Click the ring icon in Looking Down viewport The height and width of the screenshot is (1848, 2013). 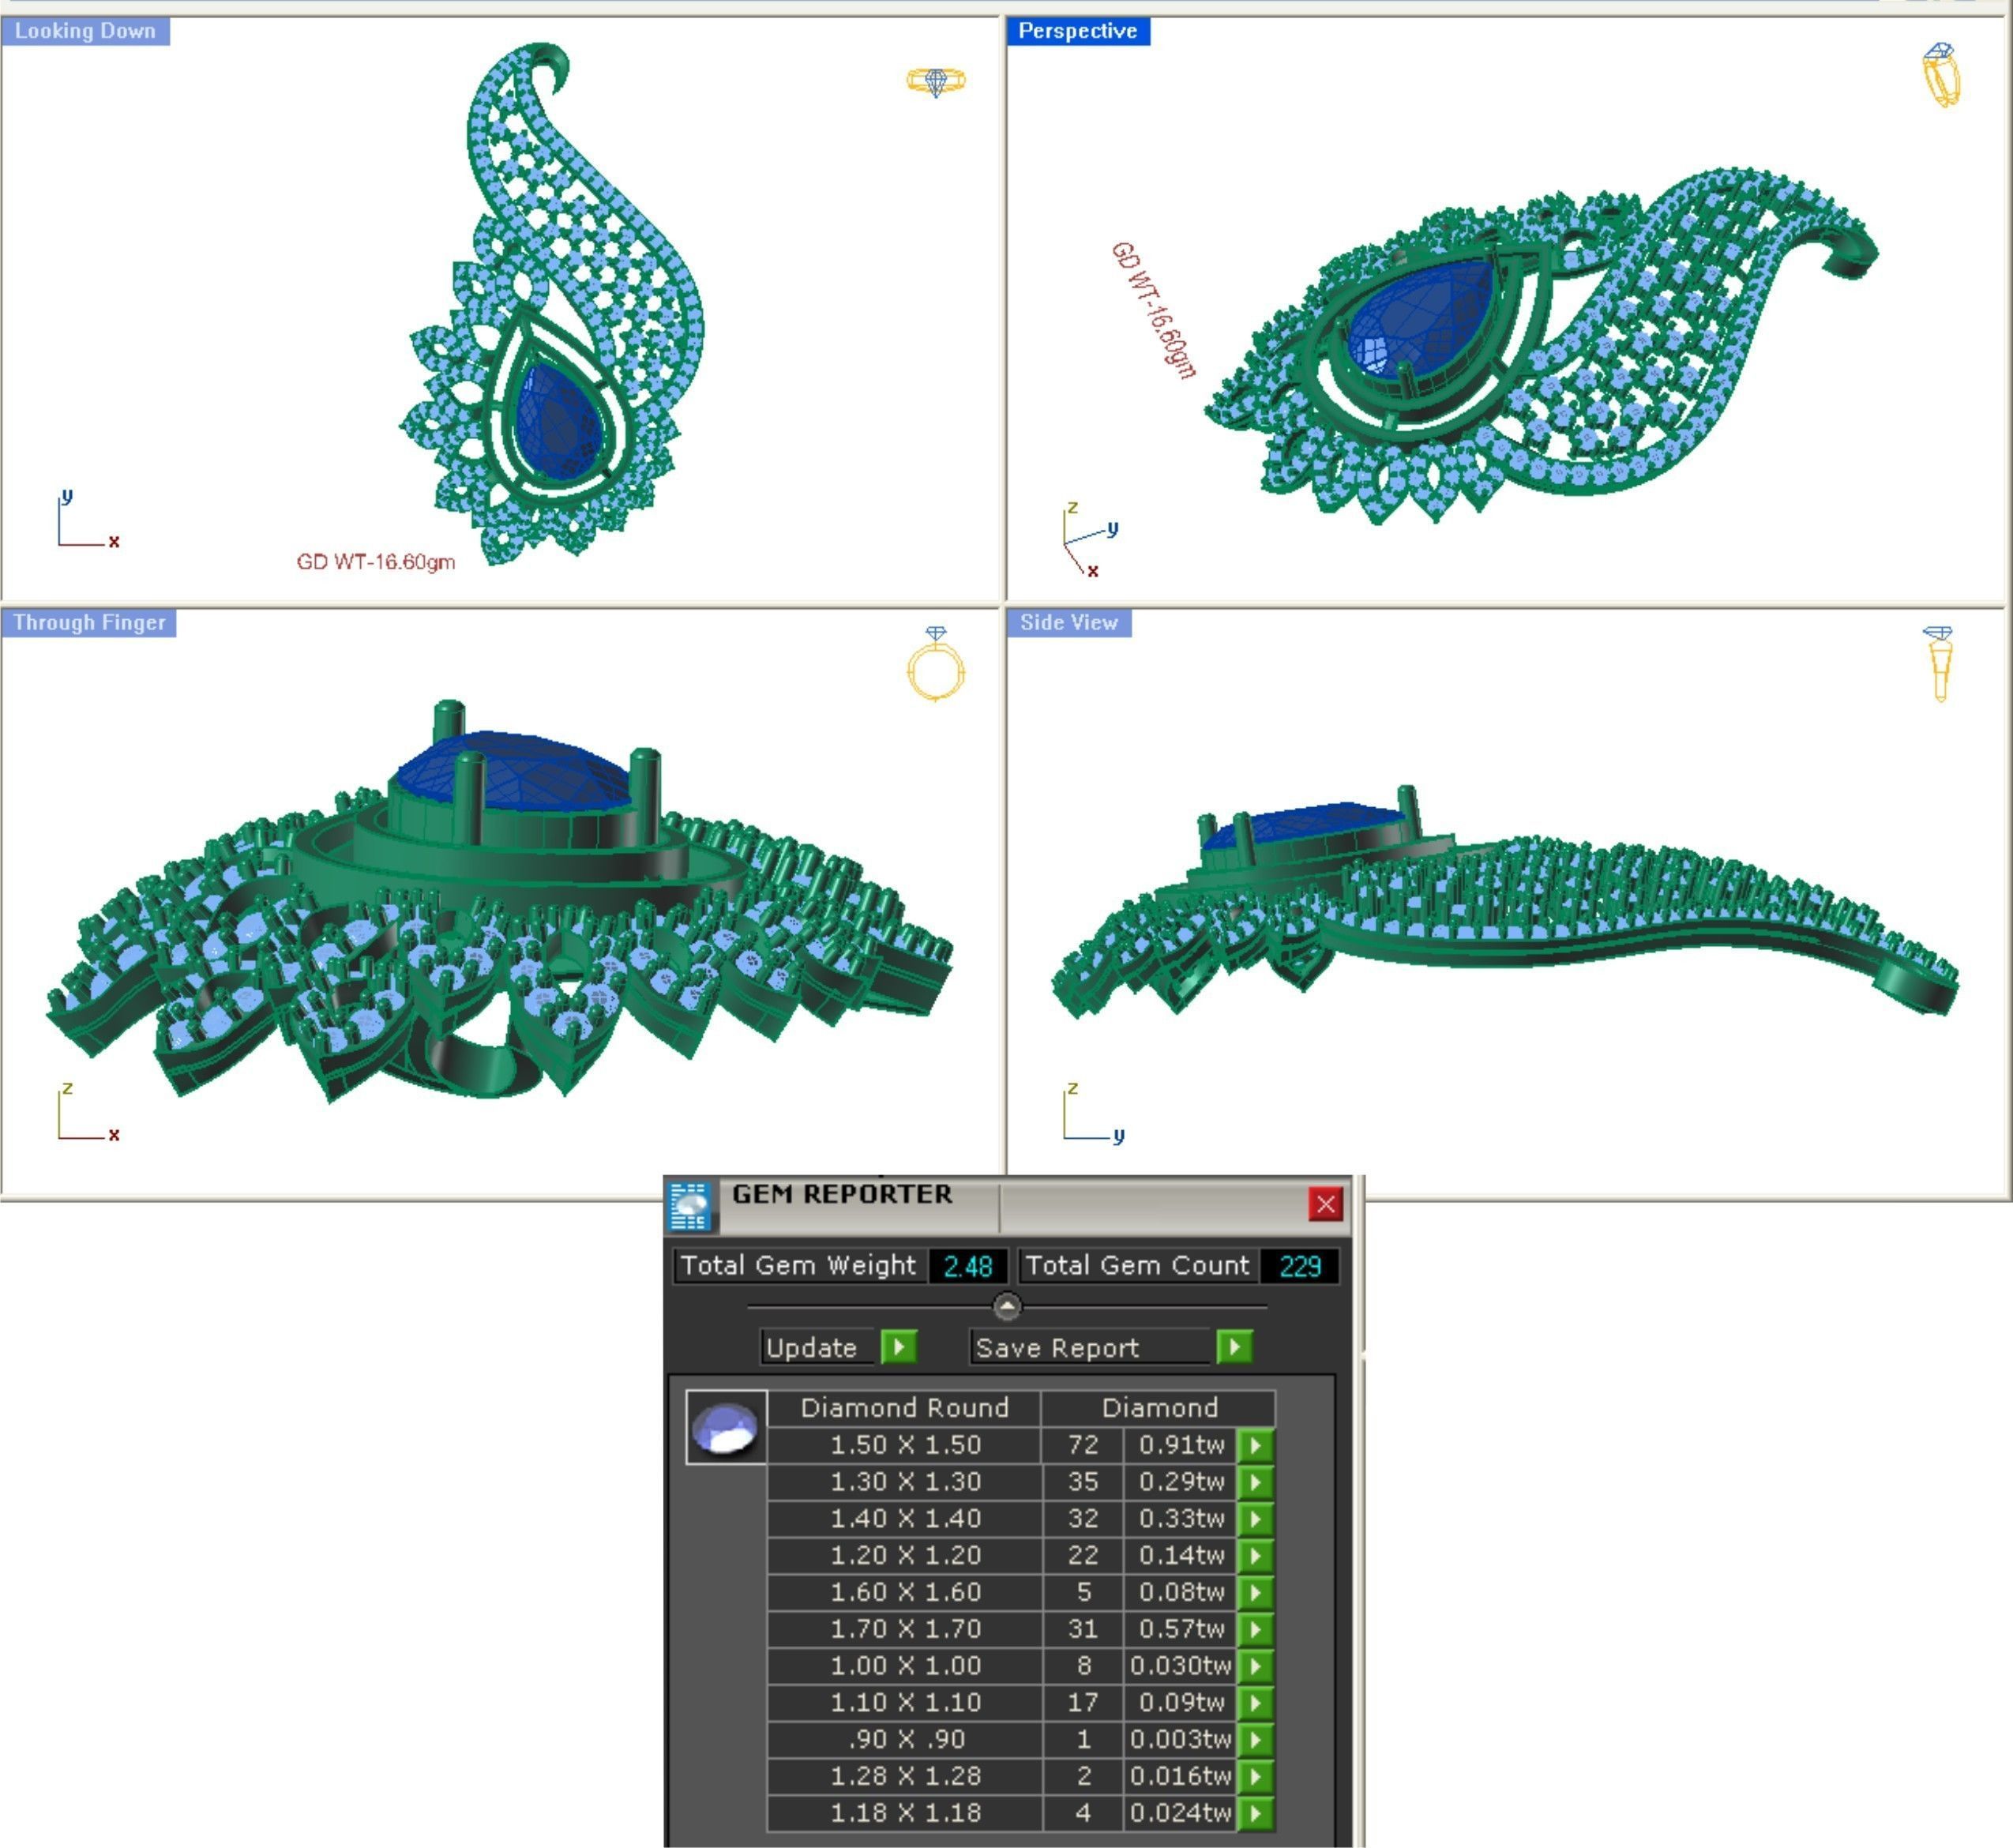coord(935,81)
